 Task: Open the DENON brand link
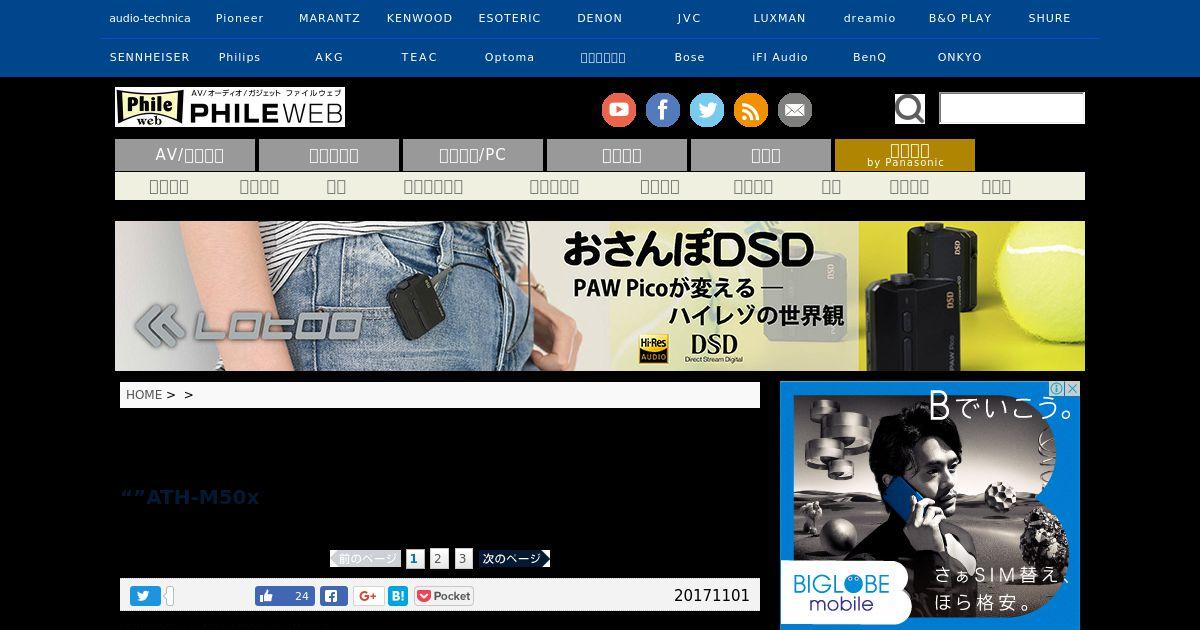pyautogui.click(x=600, y=19)
